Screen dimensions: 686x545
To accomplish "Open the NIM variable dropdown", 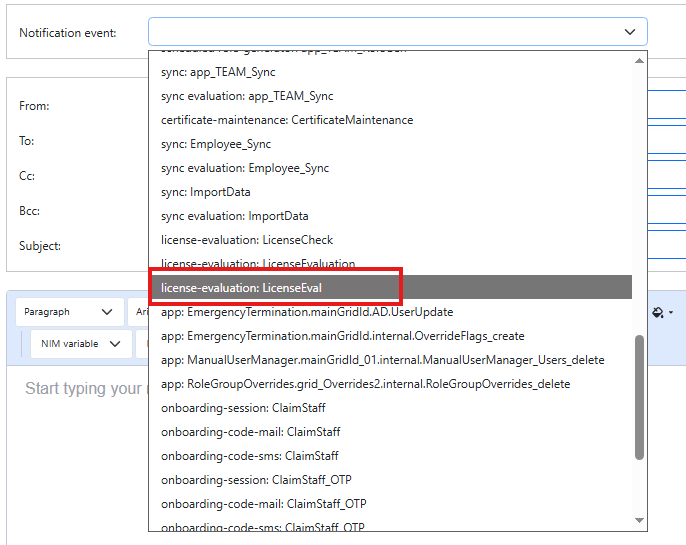I will click(x=81, y=344).
